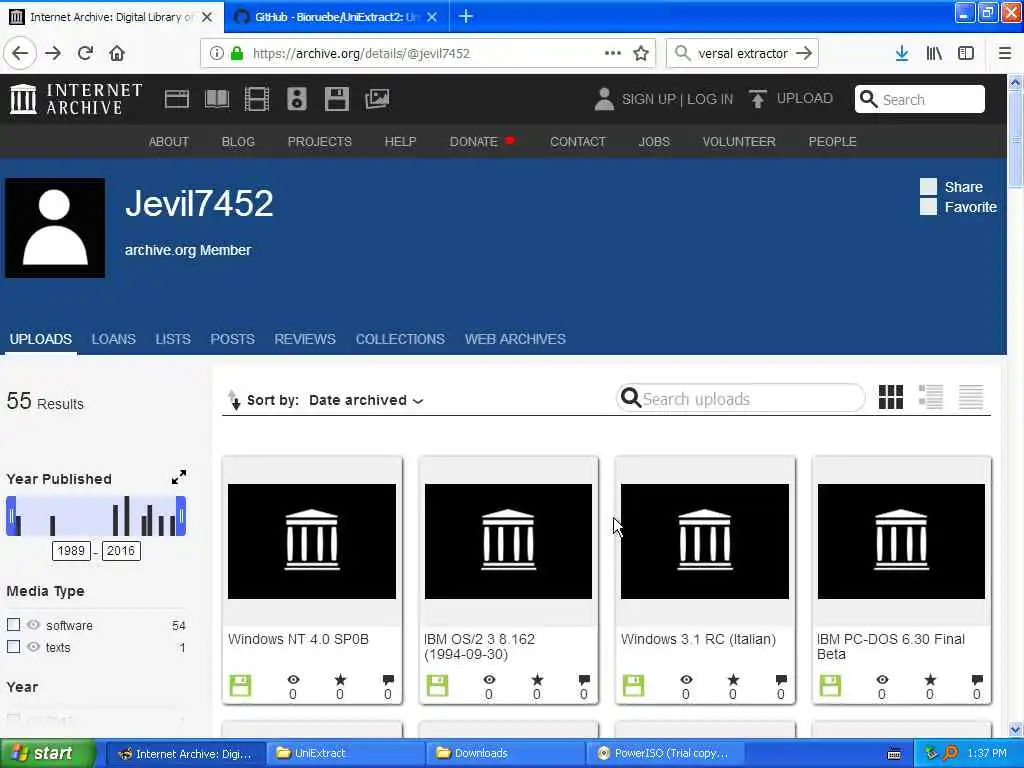
Task: Open the PowerISO taskbar window
Action: coord(665,753)
